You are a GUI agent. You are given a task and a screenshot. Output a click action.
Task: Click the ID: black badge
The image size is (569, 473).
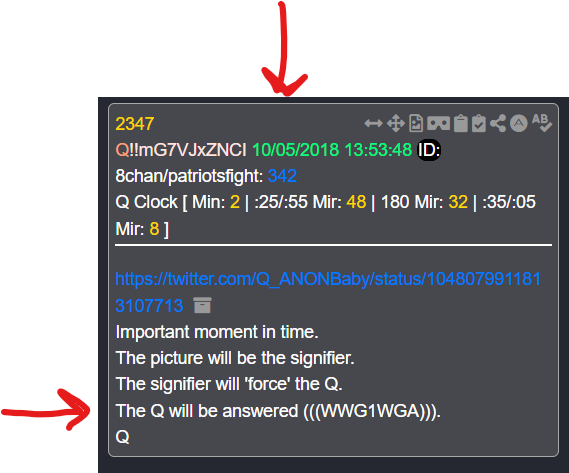click(x=429, y=150)
